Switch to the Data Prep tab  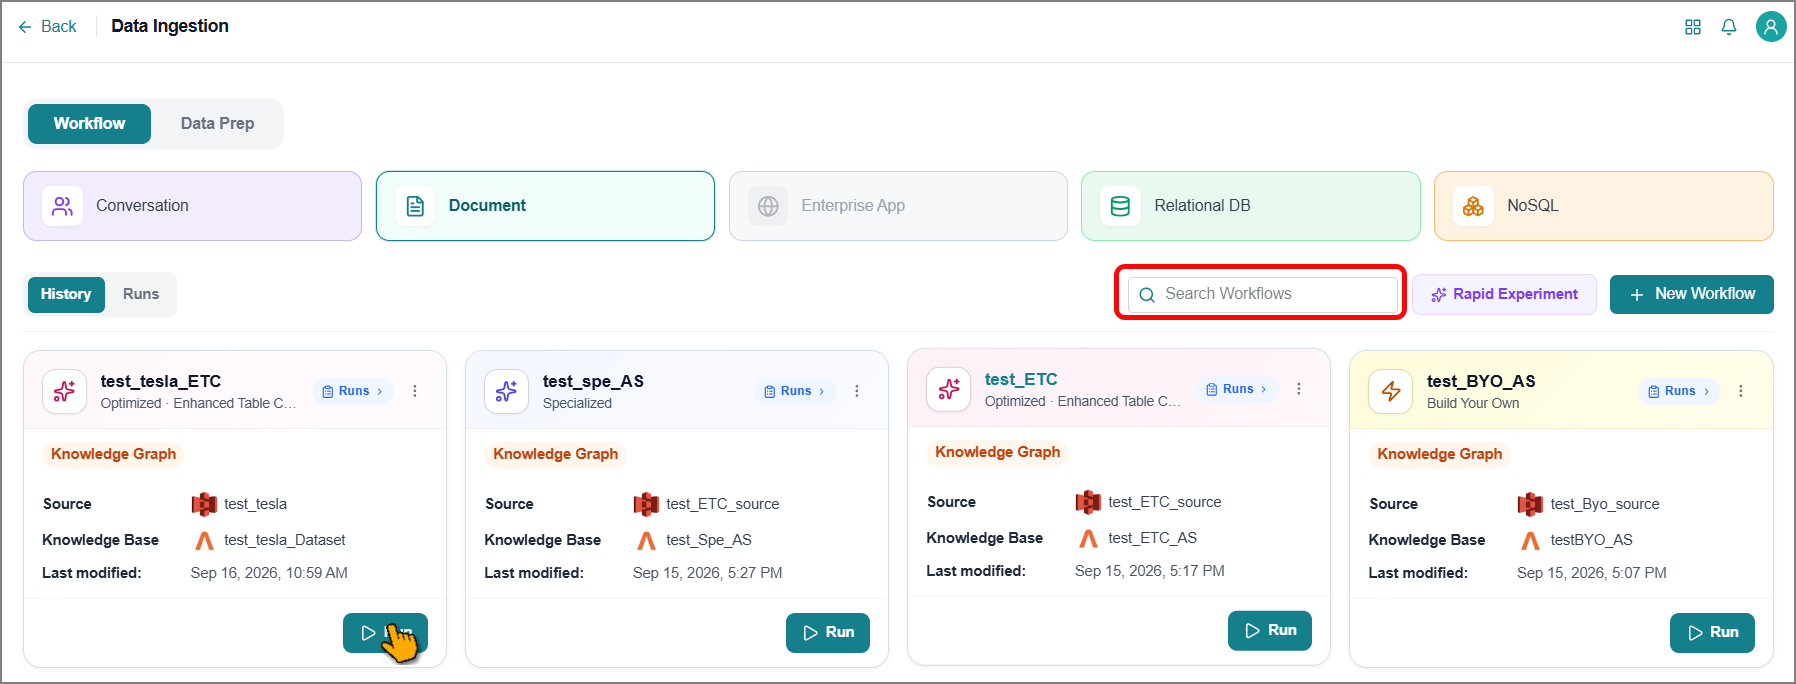click(217, 124)
